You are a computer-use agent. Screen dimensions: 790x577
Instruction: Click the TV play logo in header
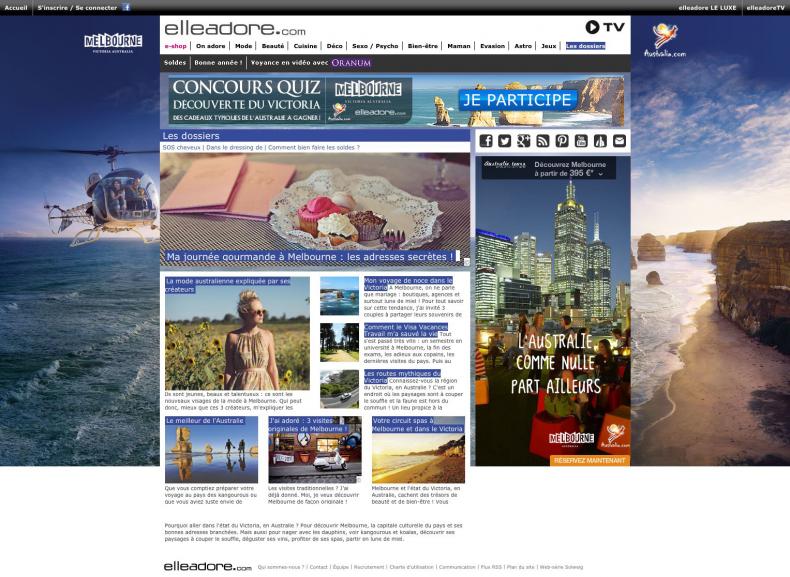point(605,27)
